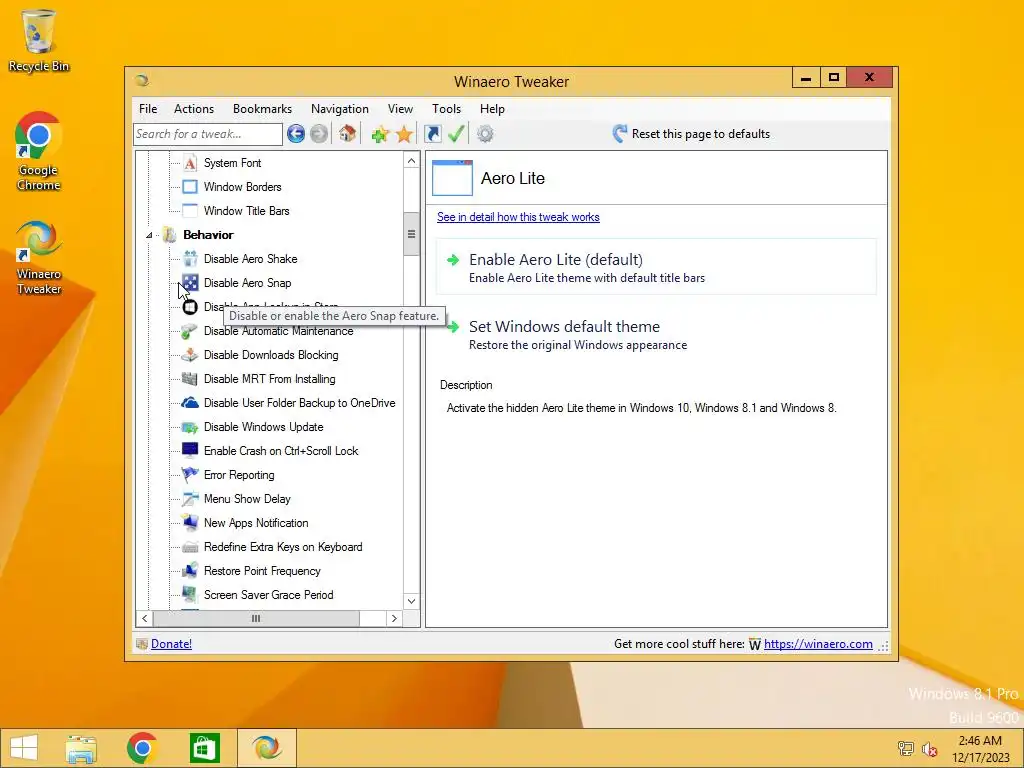Click the Window Title Bars icon

(x=190, y=211)
